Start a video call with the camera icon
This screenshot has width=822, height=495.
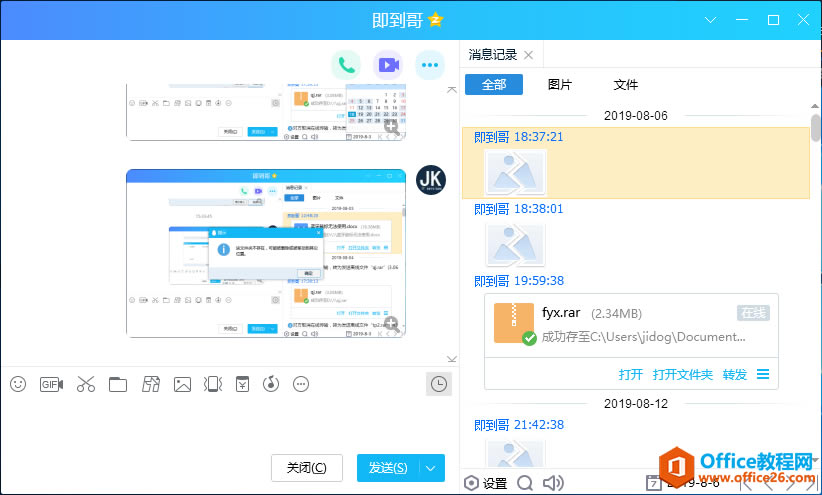point(388,65)
